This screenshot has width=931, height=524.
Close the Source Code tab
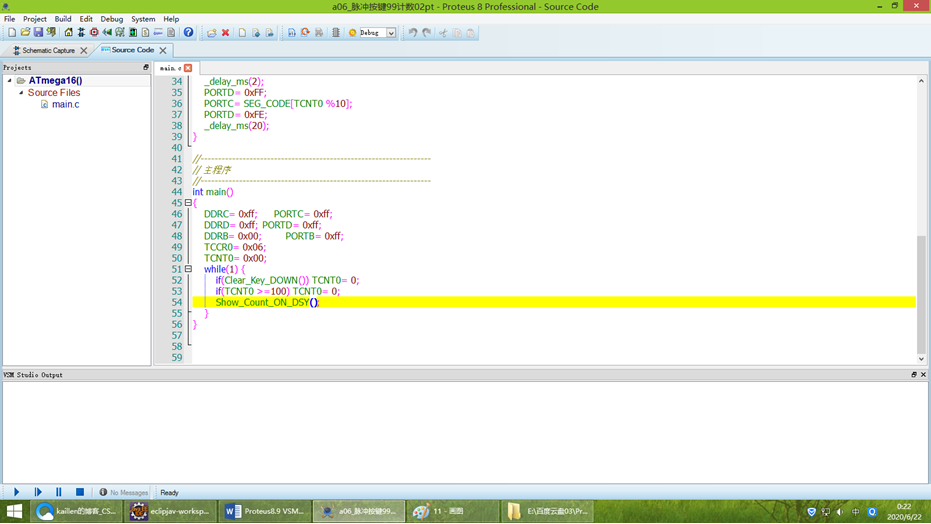click(x=163, y=50)
